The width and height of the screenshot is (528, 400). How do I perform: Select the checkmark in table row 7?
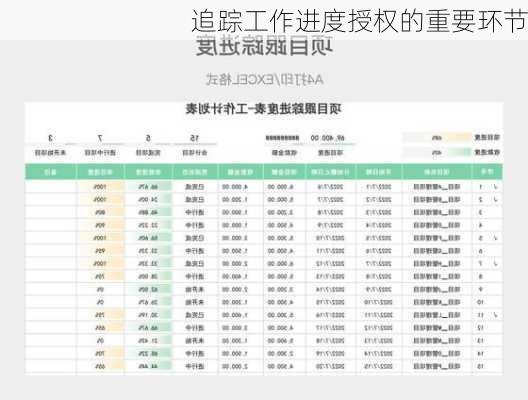[x=495, y=264]
